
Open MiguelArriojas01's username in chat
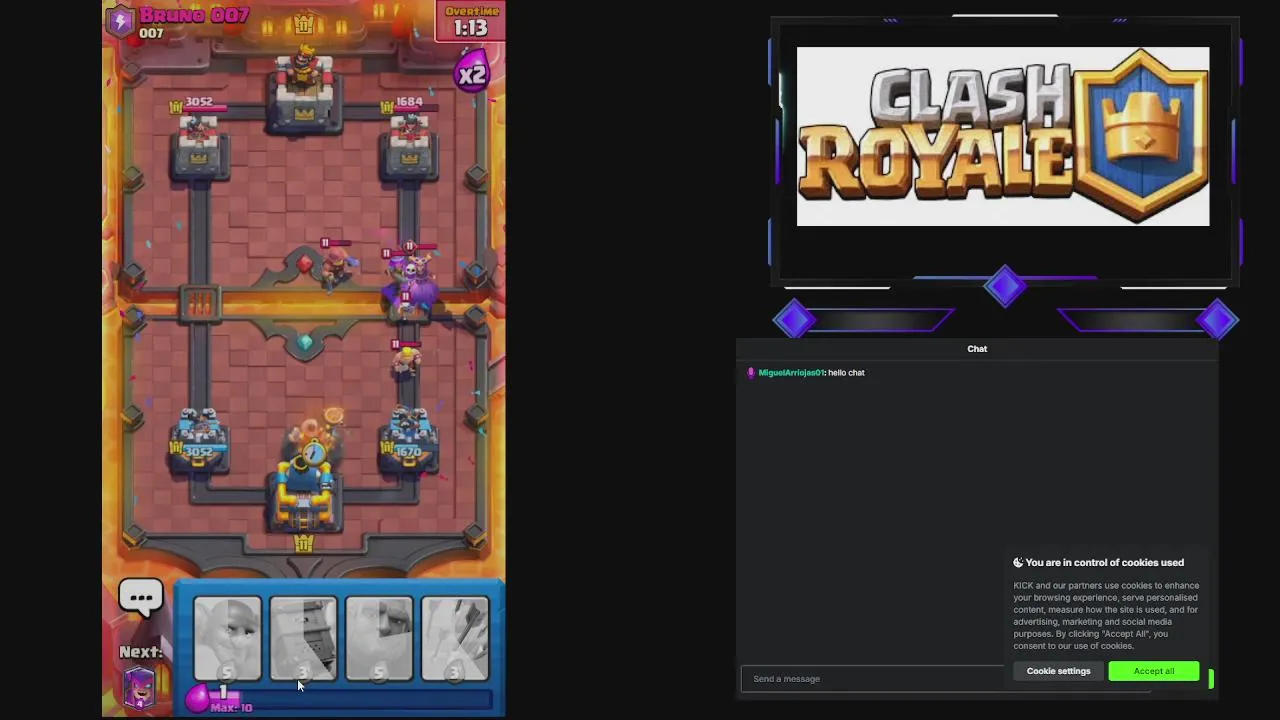coord(791,373)
